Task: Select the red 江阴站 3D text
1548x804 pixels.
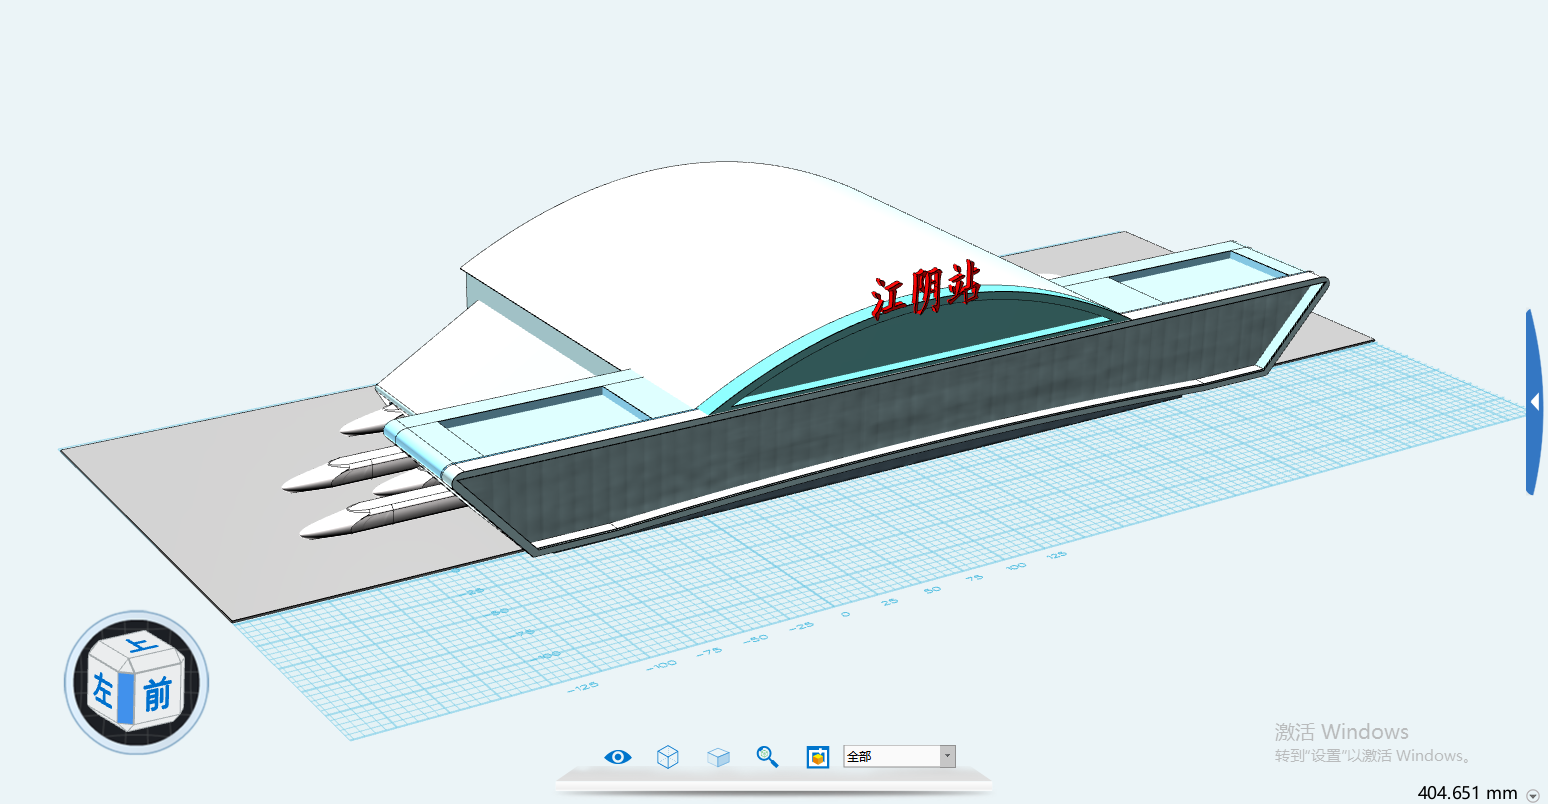Action: pyautogui.click(x=925, y=290)
